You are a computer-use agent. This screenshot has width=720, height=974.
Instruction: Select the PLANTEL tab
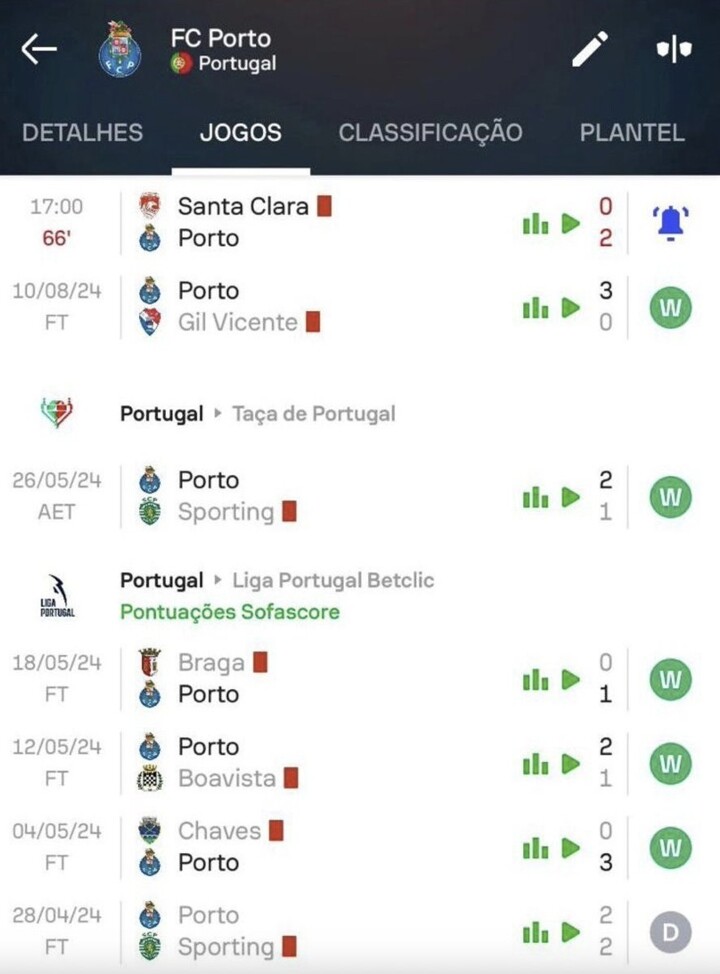click(632, 133)
